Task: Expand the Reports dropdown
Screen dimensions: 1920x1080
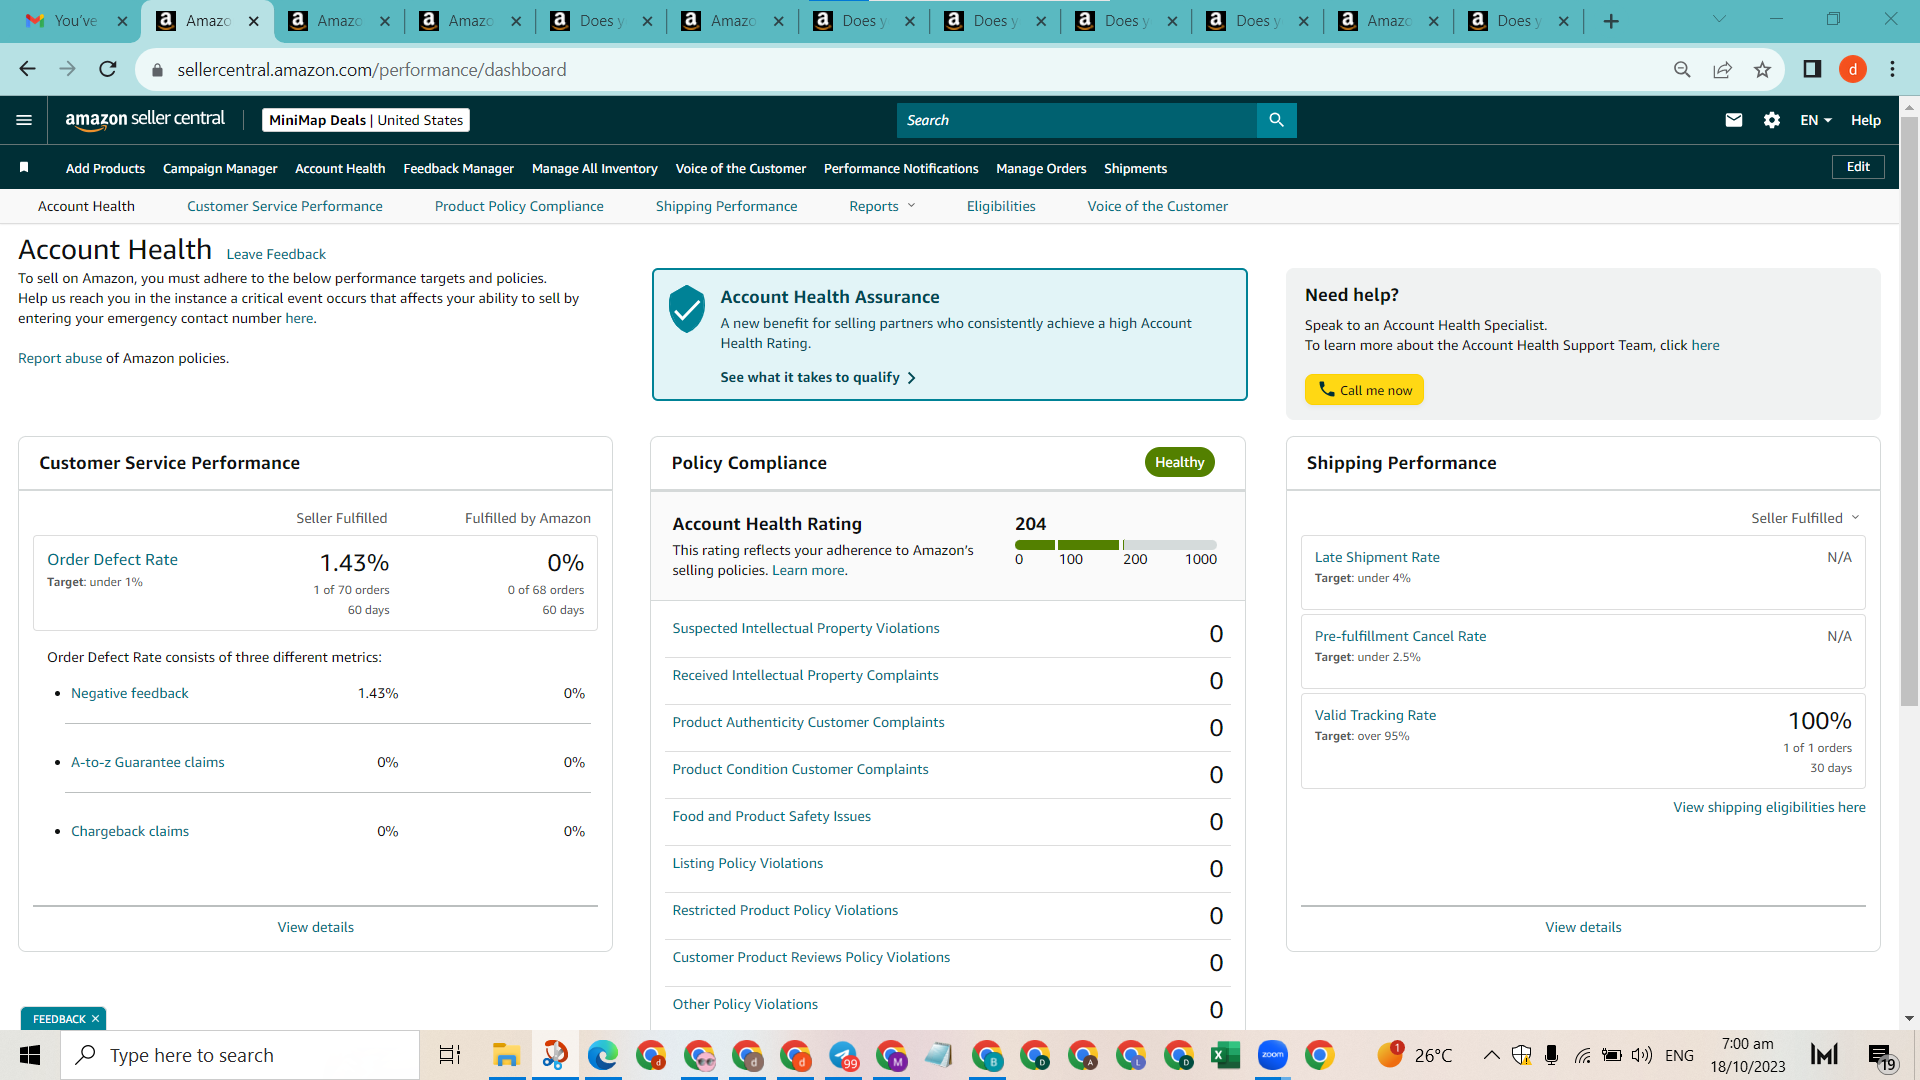Action: coord(882,206)
